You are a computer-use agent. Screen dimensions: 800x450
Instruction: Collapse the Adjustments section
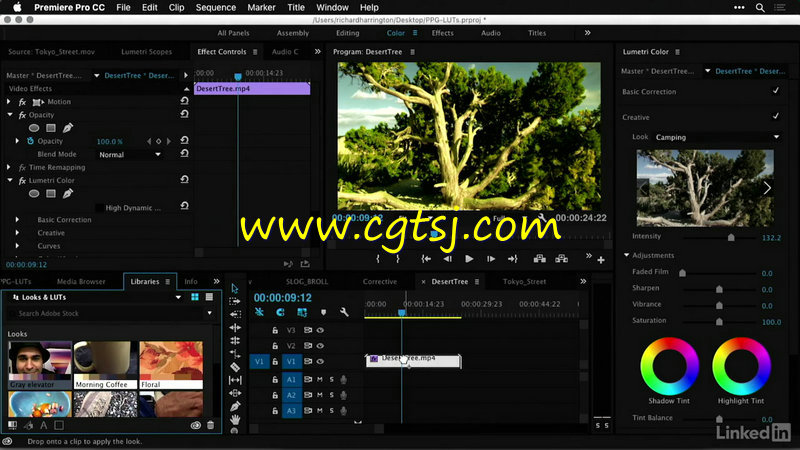click(x=627, y=255)
